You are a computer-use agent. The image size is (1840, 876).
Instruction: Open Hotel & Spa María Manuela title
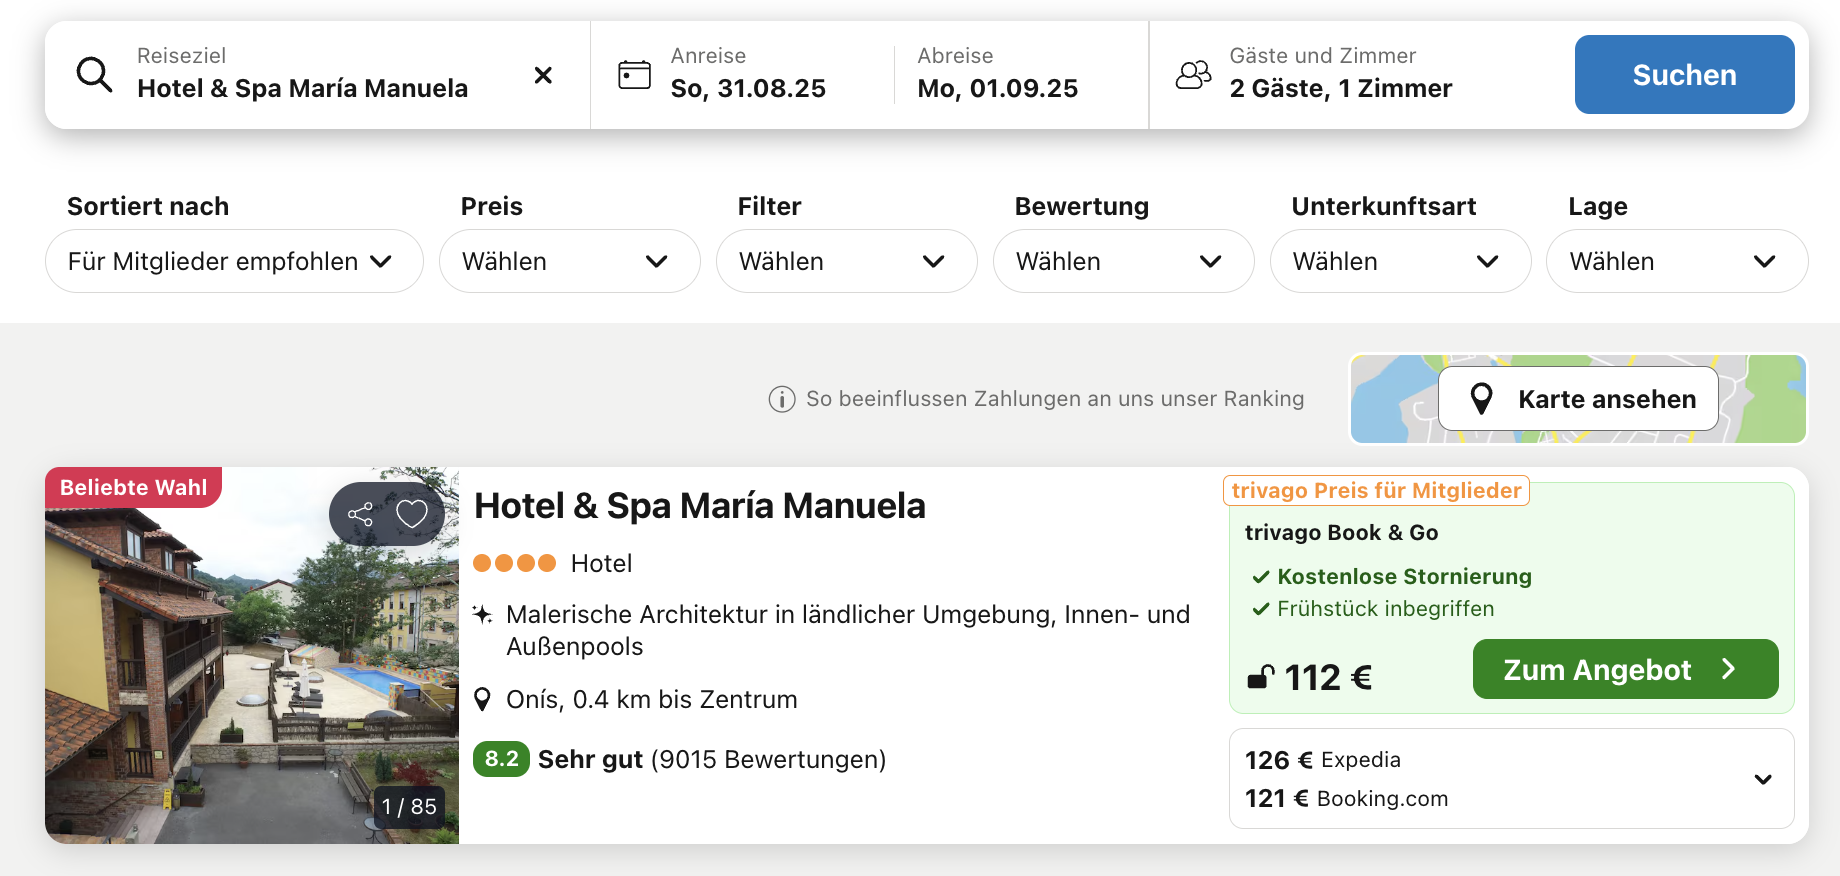(x=700, y=506)
